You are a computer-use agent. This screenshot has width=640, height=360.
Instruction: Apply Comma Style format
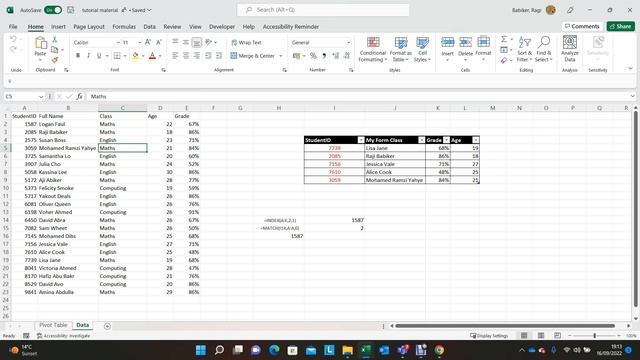324,56
